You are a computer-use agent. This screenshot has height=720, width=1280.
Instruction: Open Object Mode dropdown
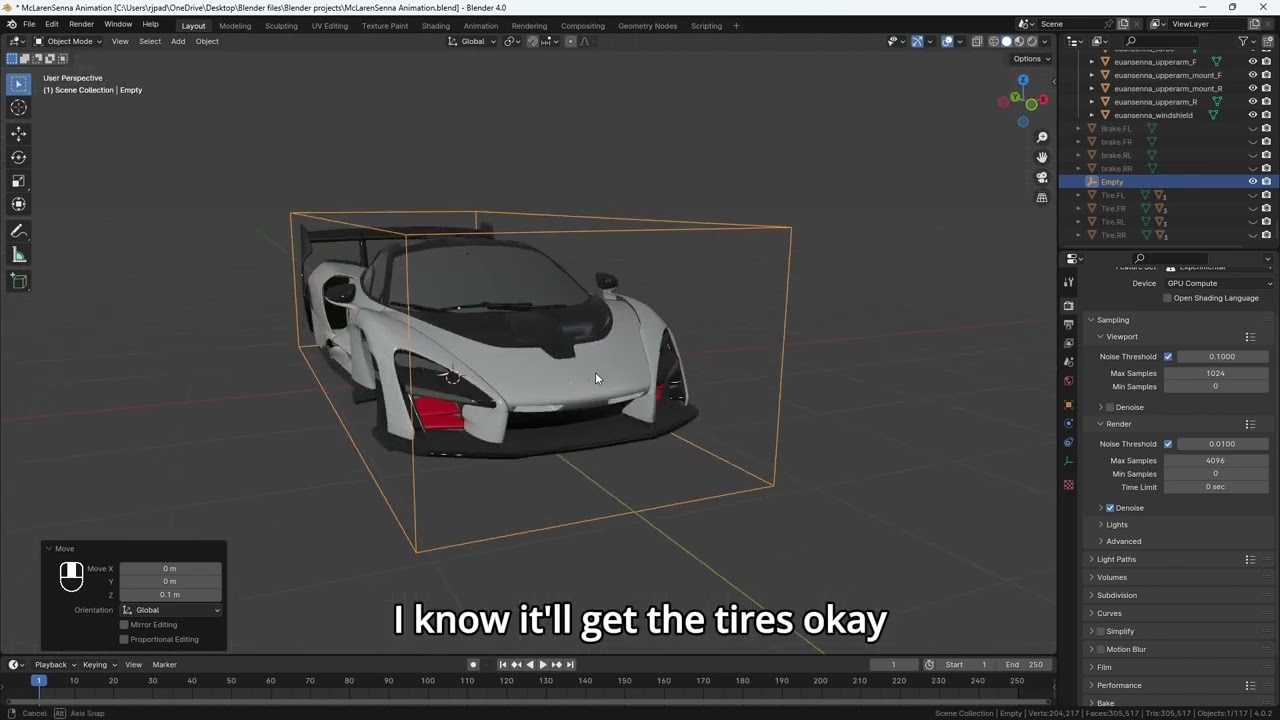point(68,41)
